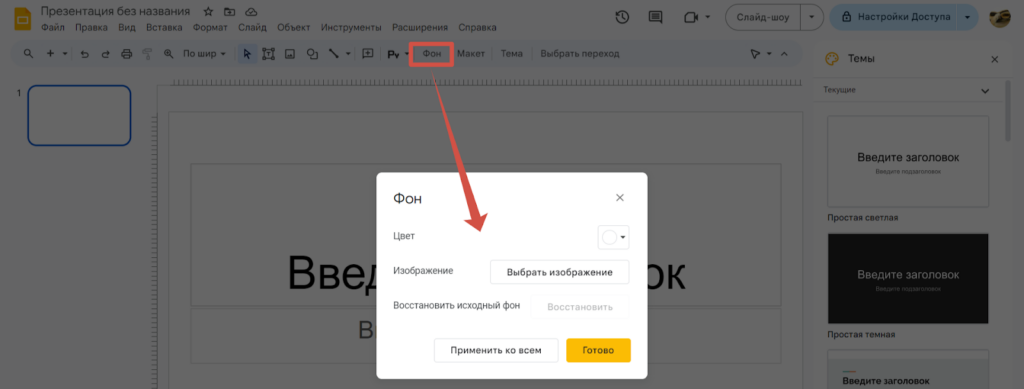Image resolution: width=1024 pixels, height=389 pixels.
Task: Open the Слайд menu
Action: tap(252, 27)
